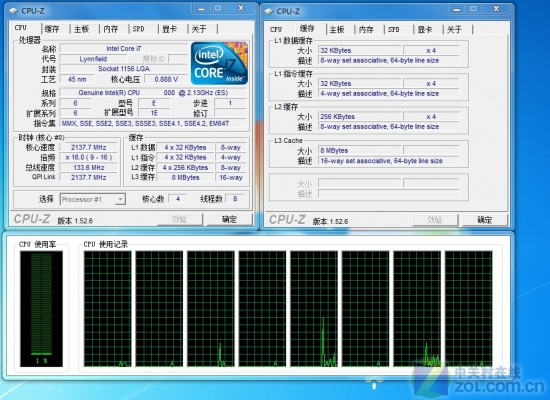Screen dimensions: 550x400
Task: Open the 显卡 tab in right CPU-Z window
Action: click(x=425, y=29)
